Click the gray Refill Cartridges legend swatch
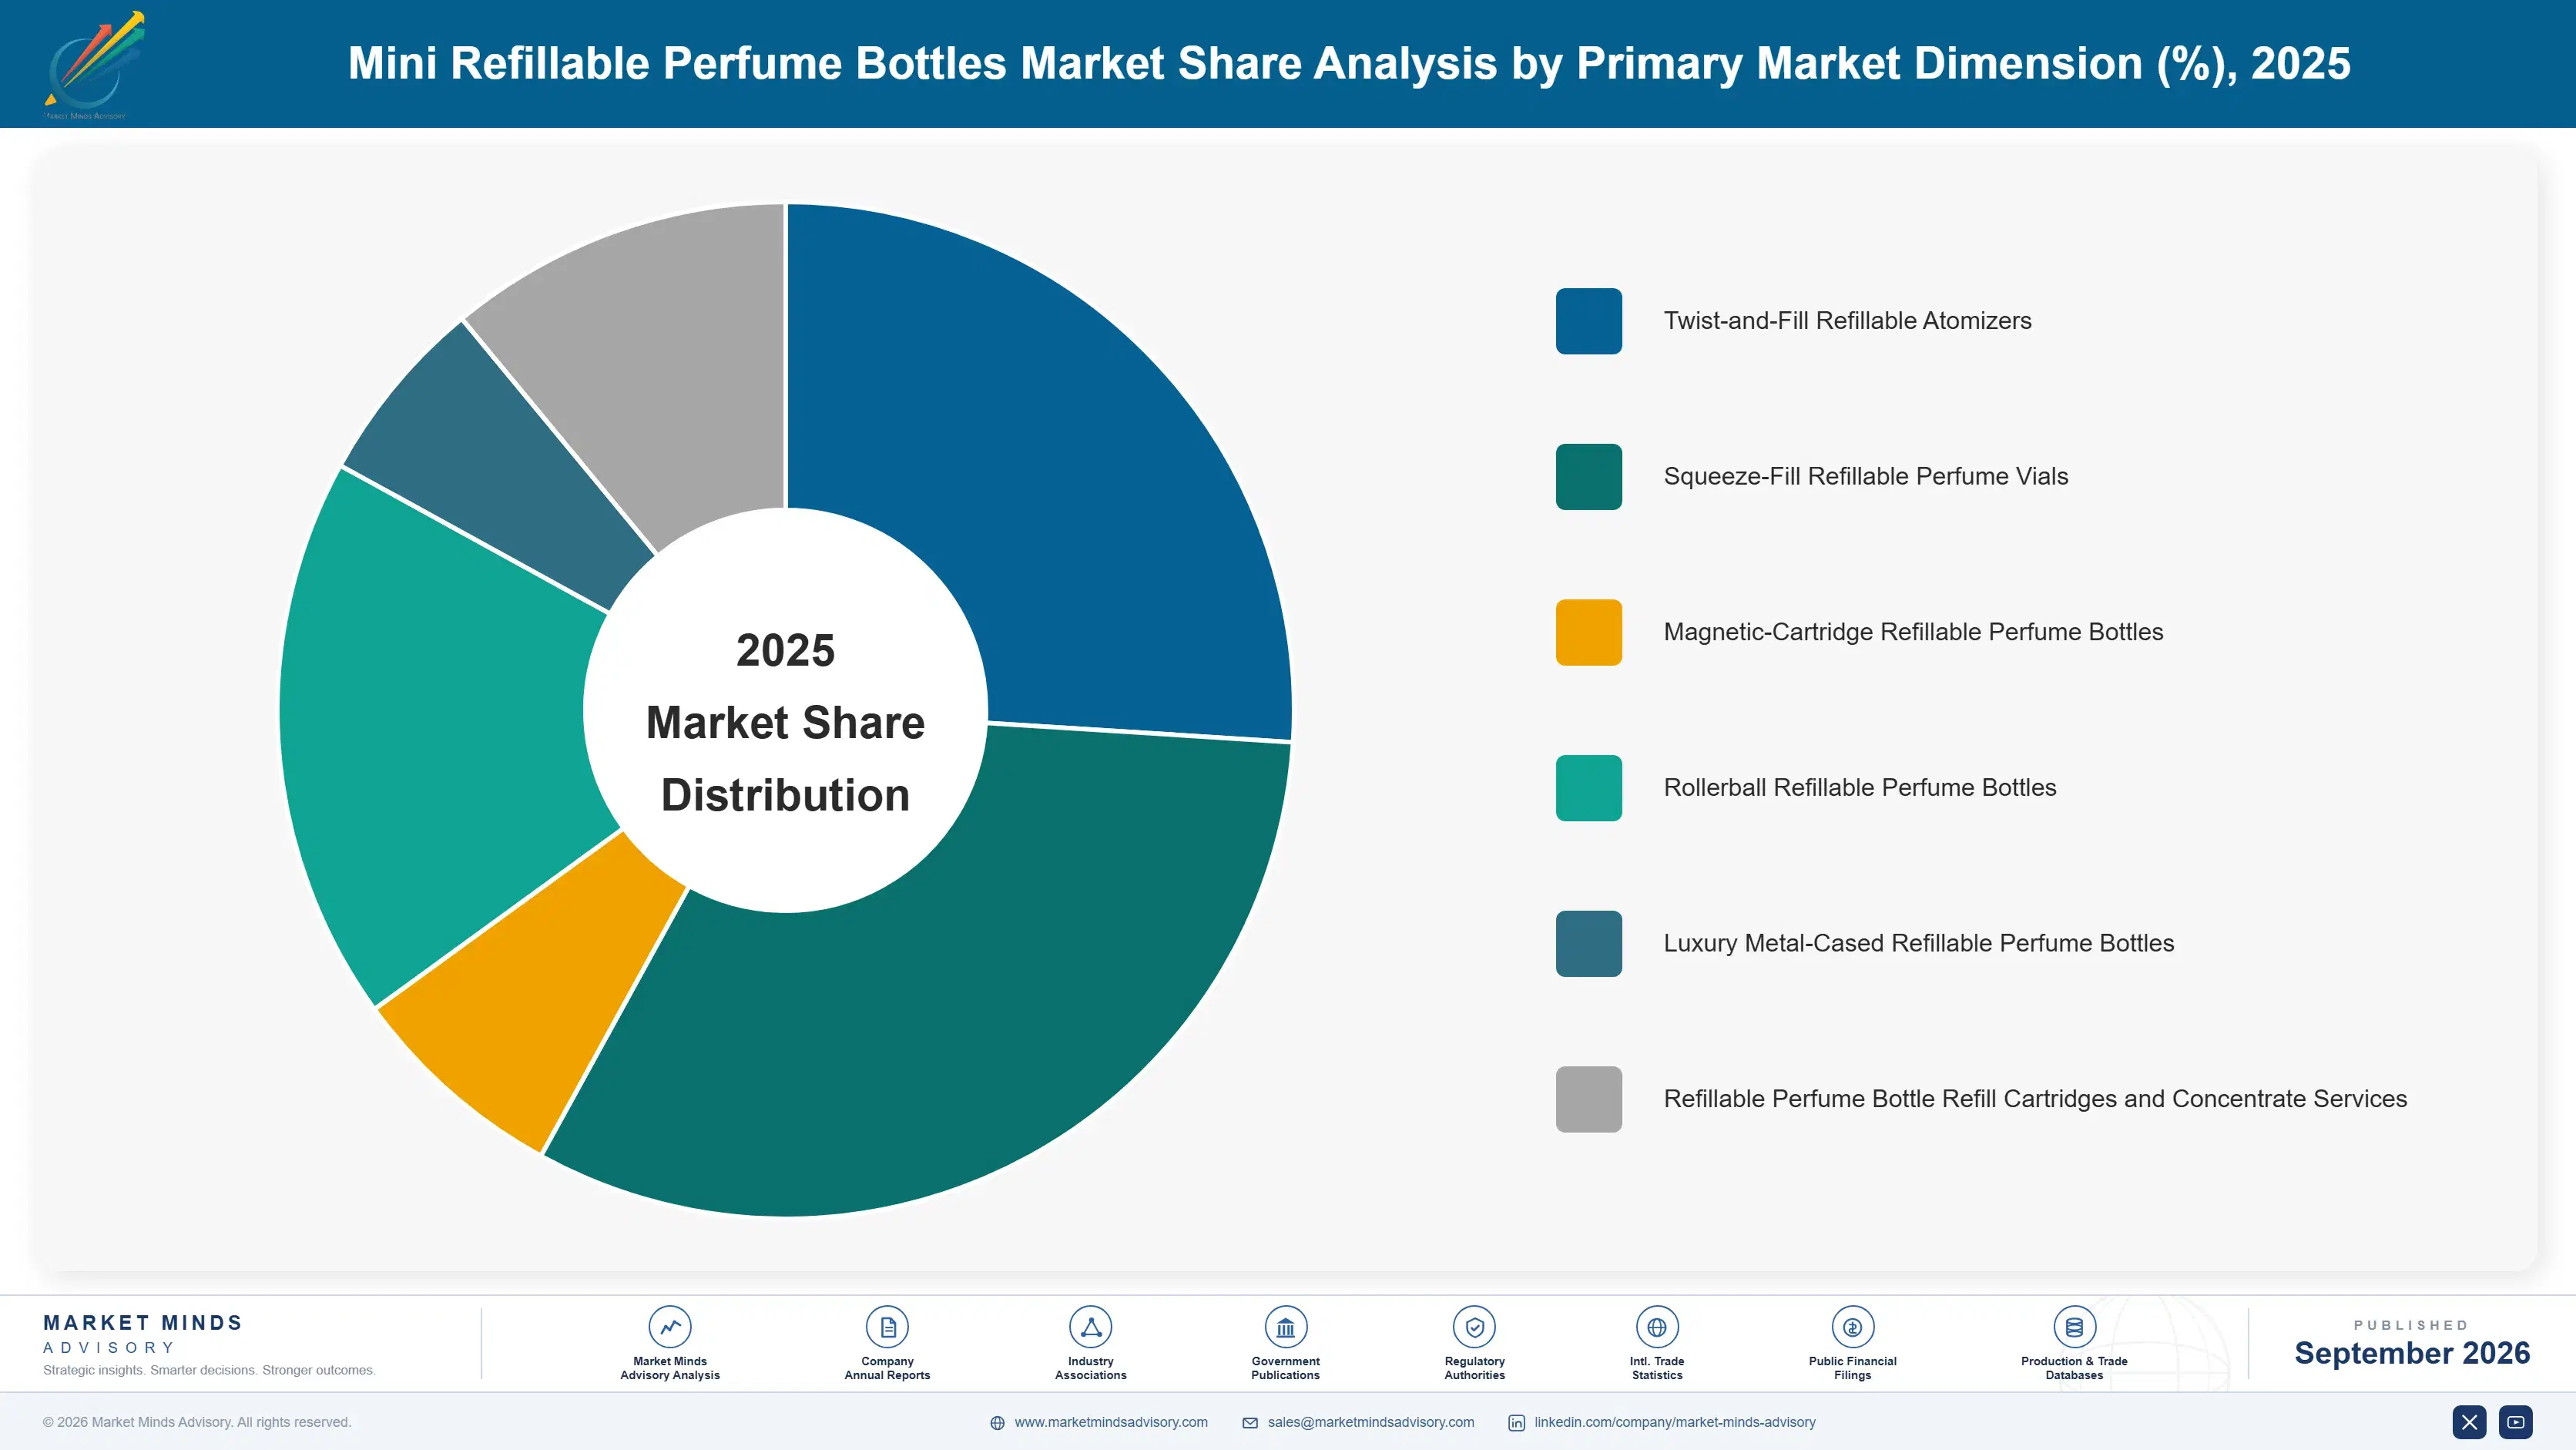2576x1450 pixels. coord(1588,1099)
